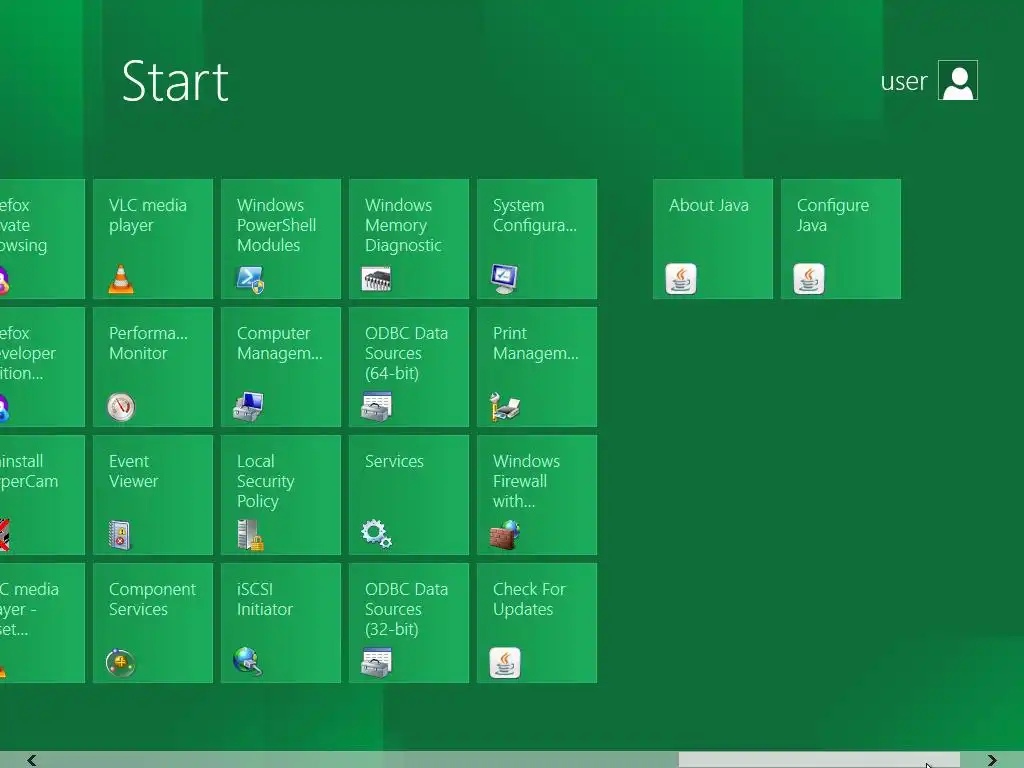Click the user account picture icon
1024x768 pixels.
pos(957,80)
